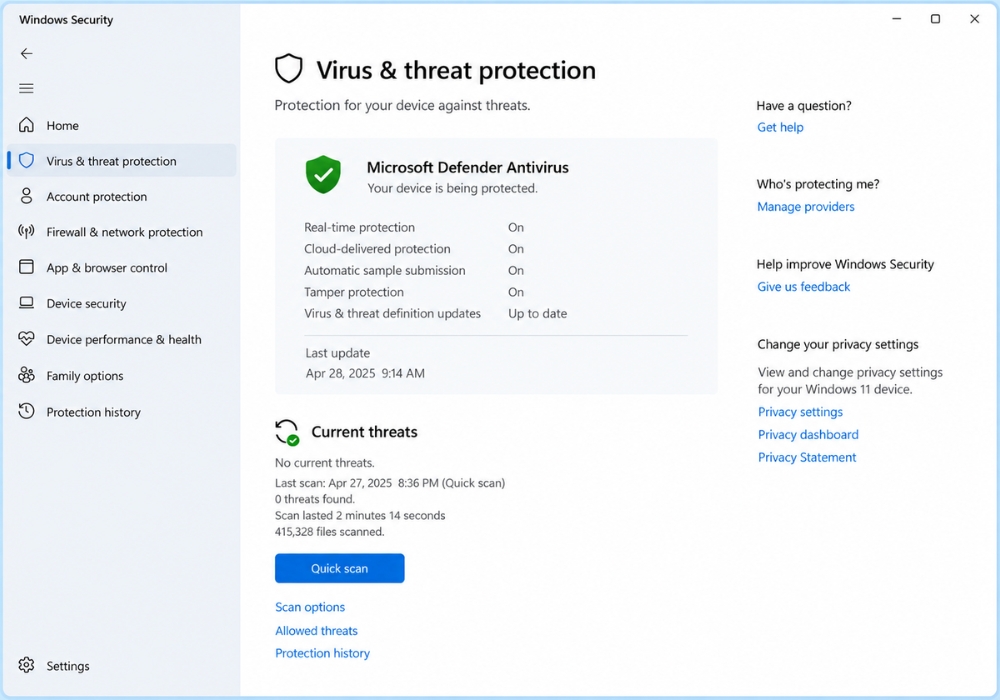Open the Privacy Statement link
This screenshot has width=1000, height=700.
coord(807,458)
